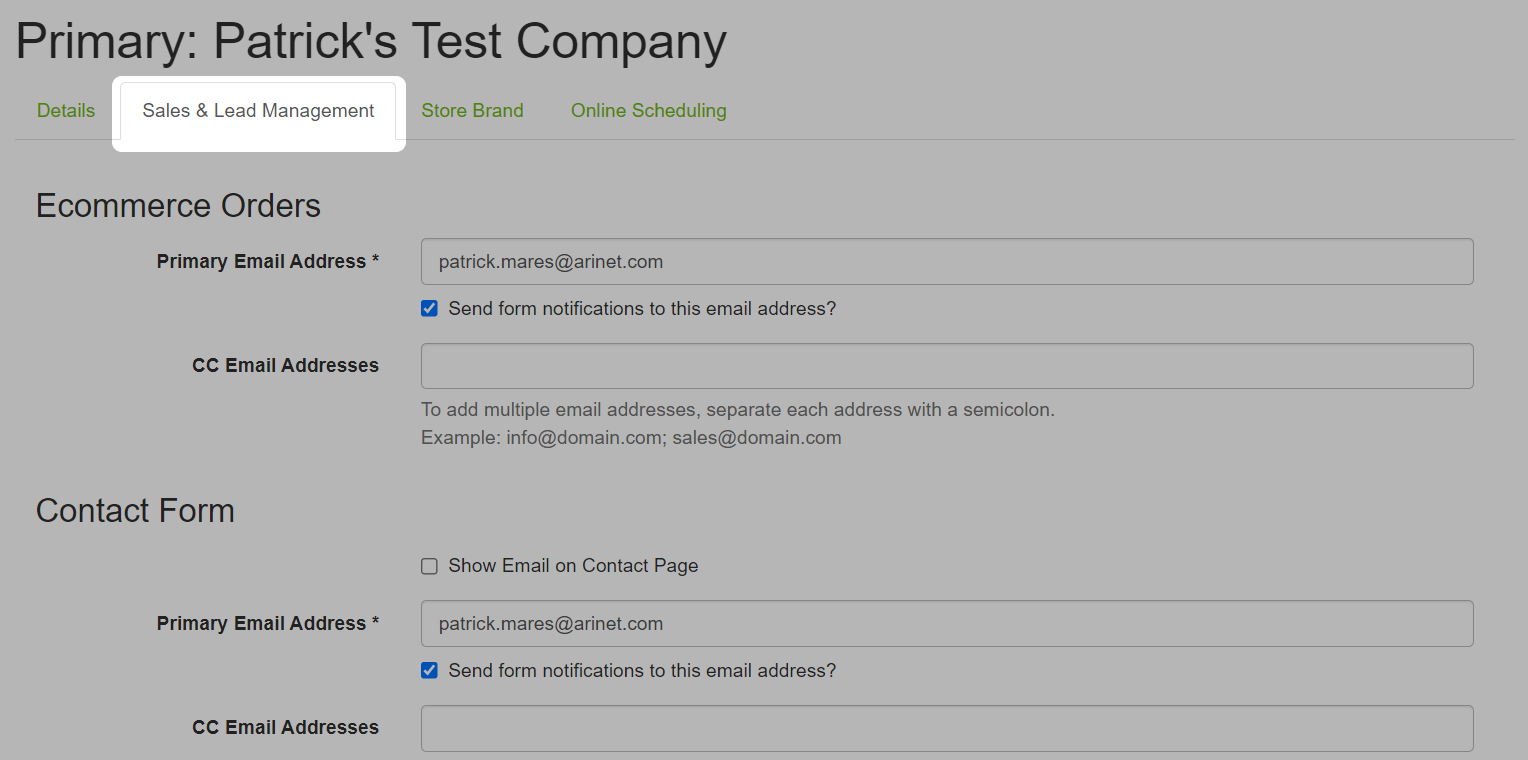Open the Store Brand tab

pos(472,111)
